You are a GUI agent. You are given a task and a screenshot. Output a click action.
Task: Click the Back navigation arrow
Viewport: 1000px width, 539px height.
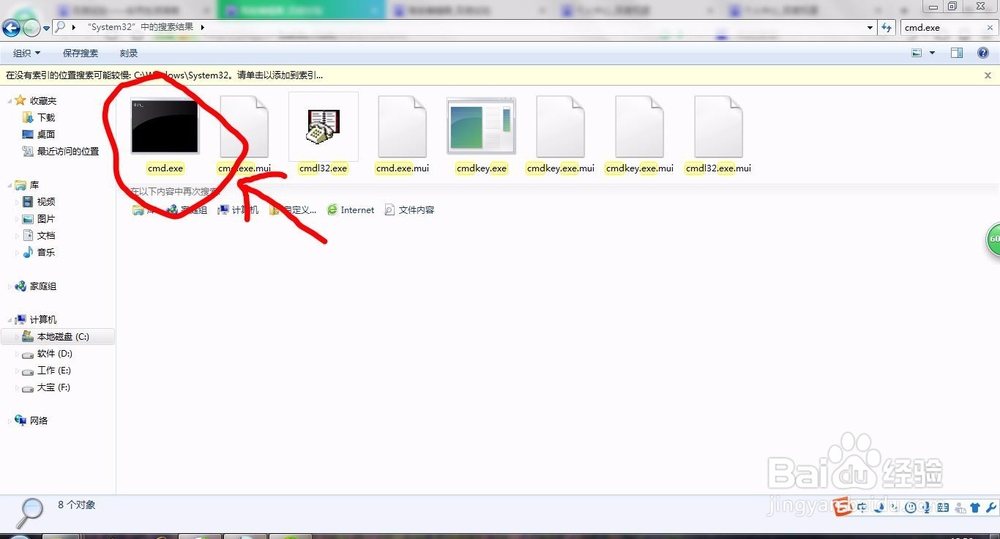(11, 28)
